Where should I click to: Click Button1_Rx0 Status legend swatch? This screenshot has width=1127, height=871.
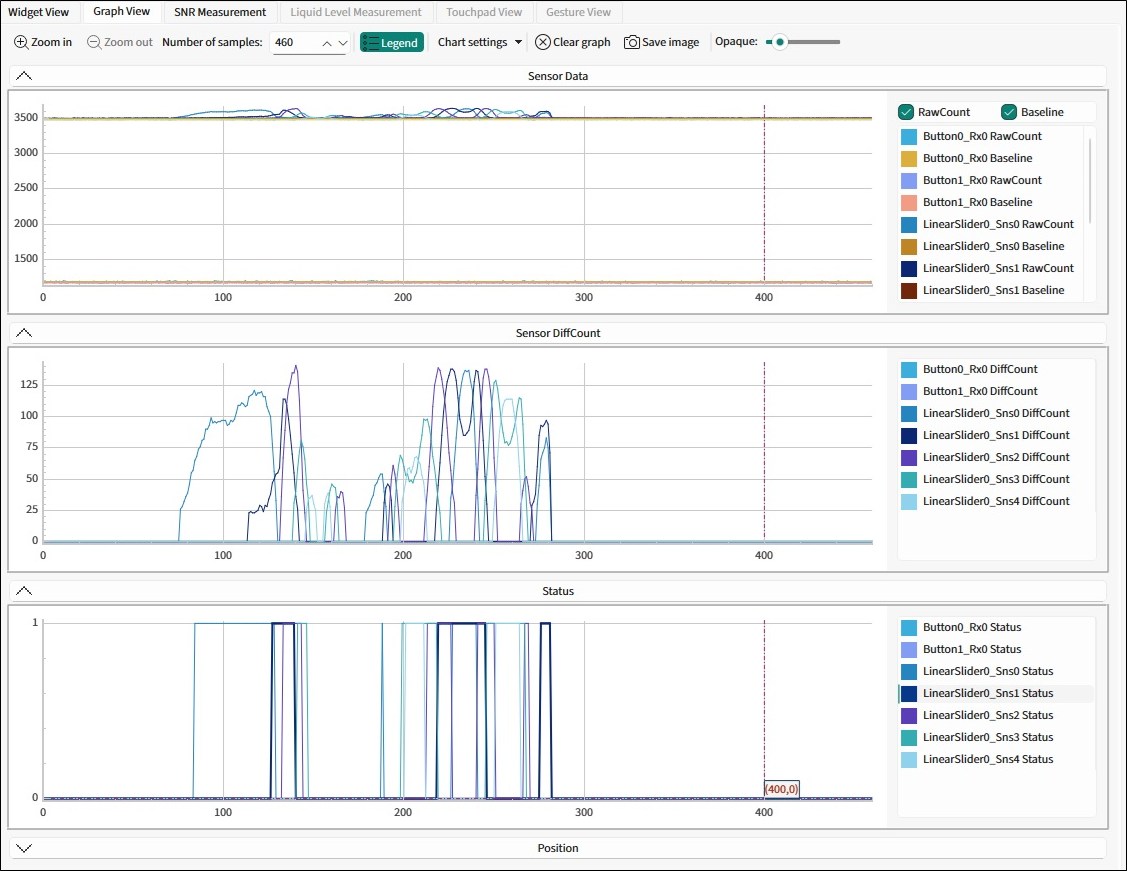tap(908, 649)
